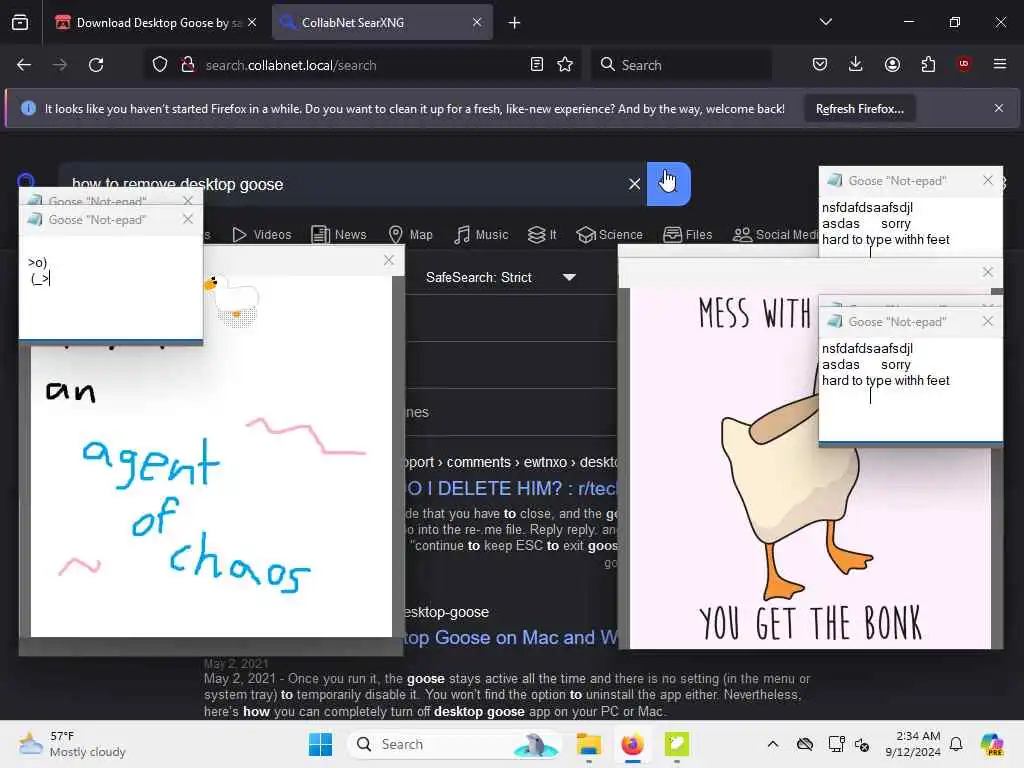Go back to previous page in Firefox

(x=24, y=65)
